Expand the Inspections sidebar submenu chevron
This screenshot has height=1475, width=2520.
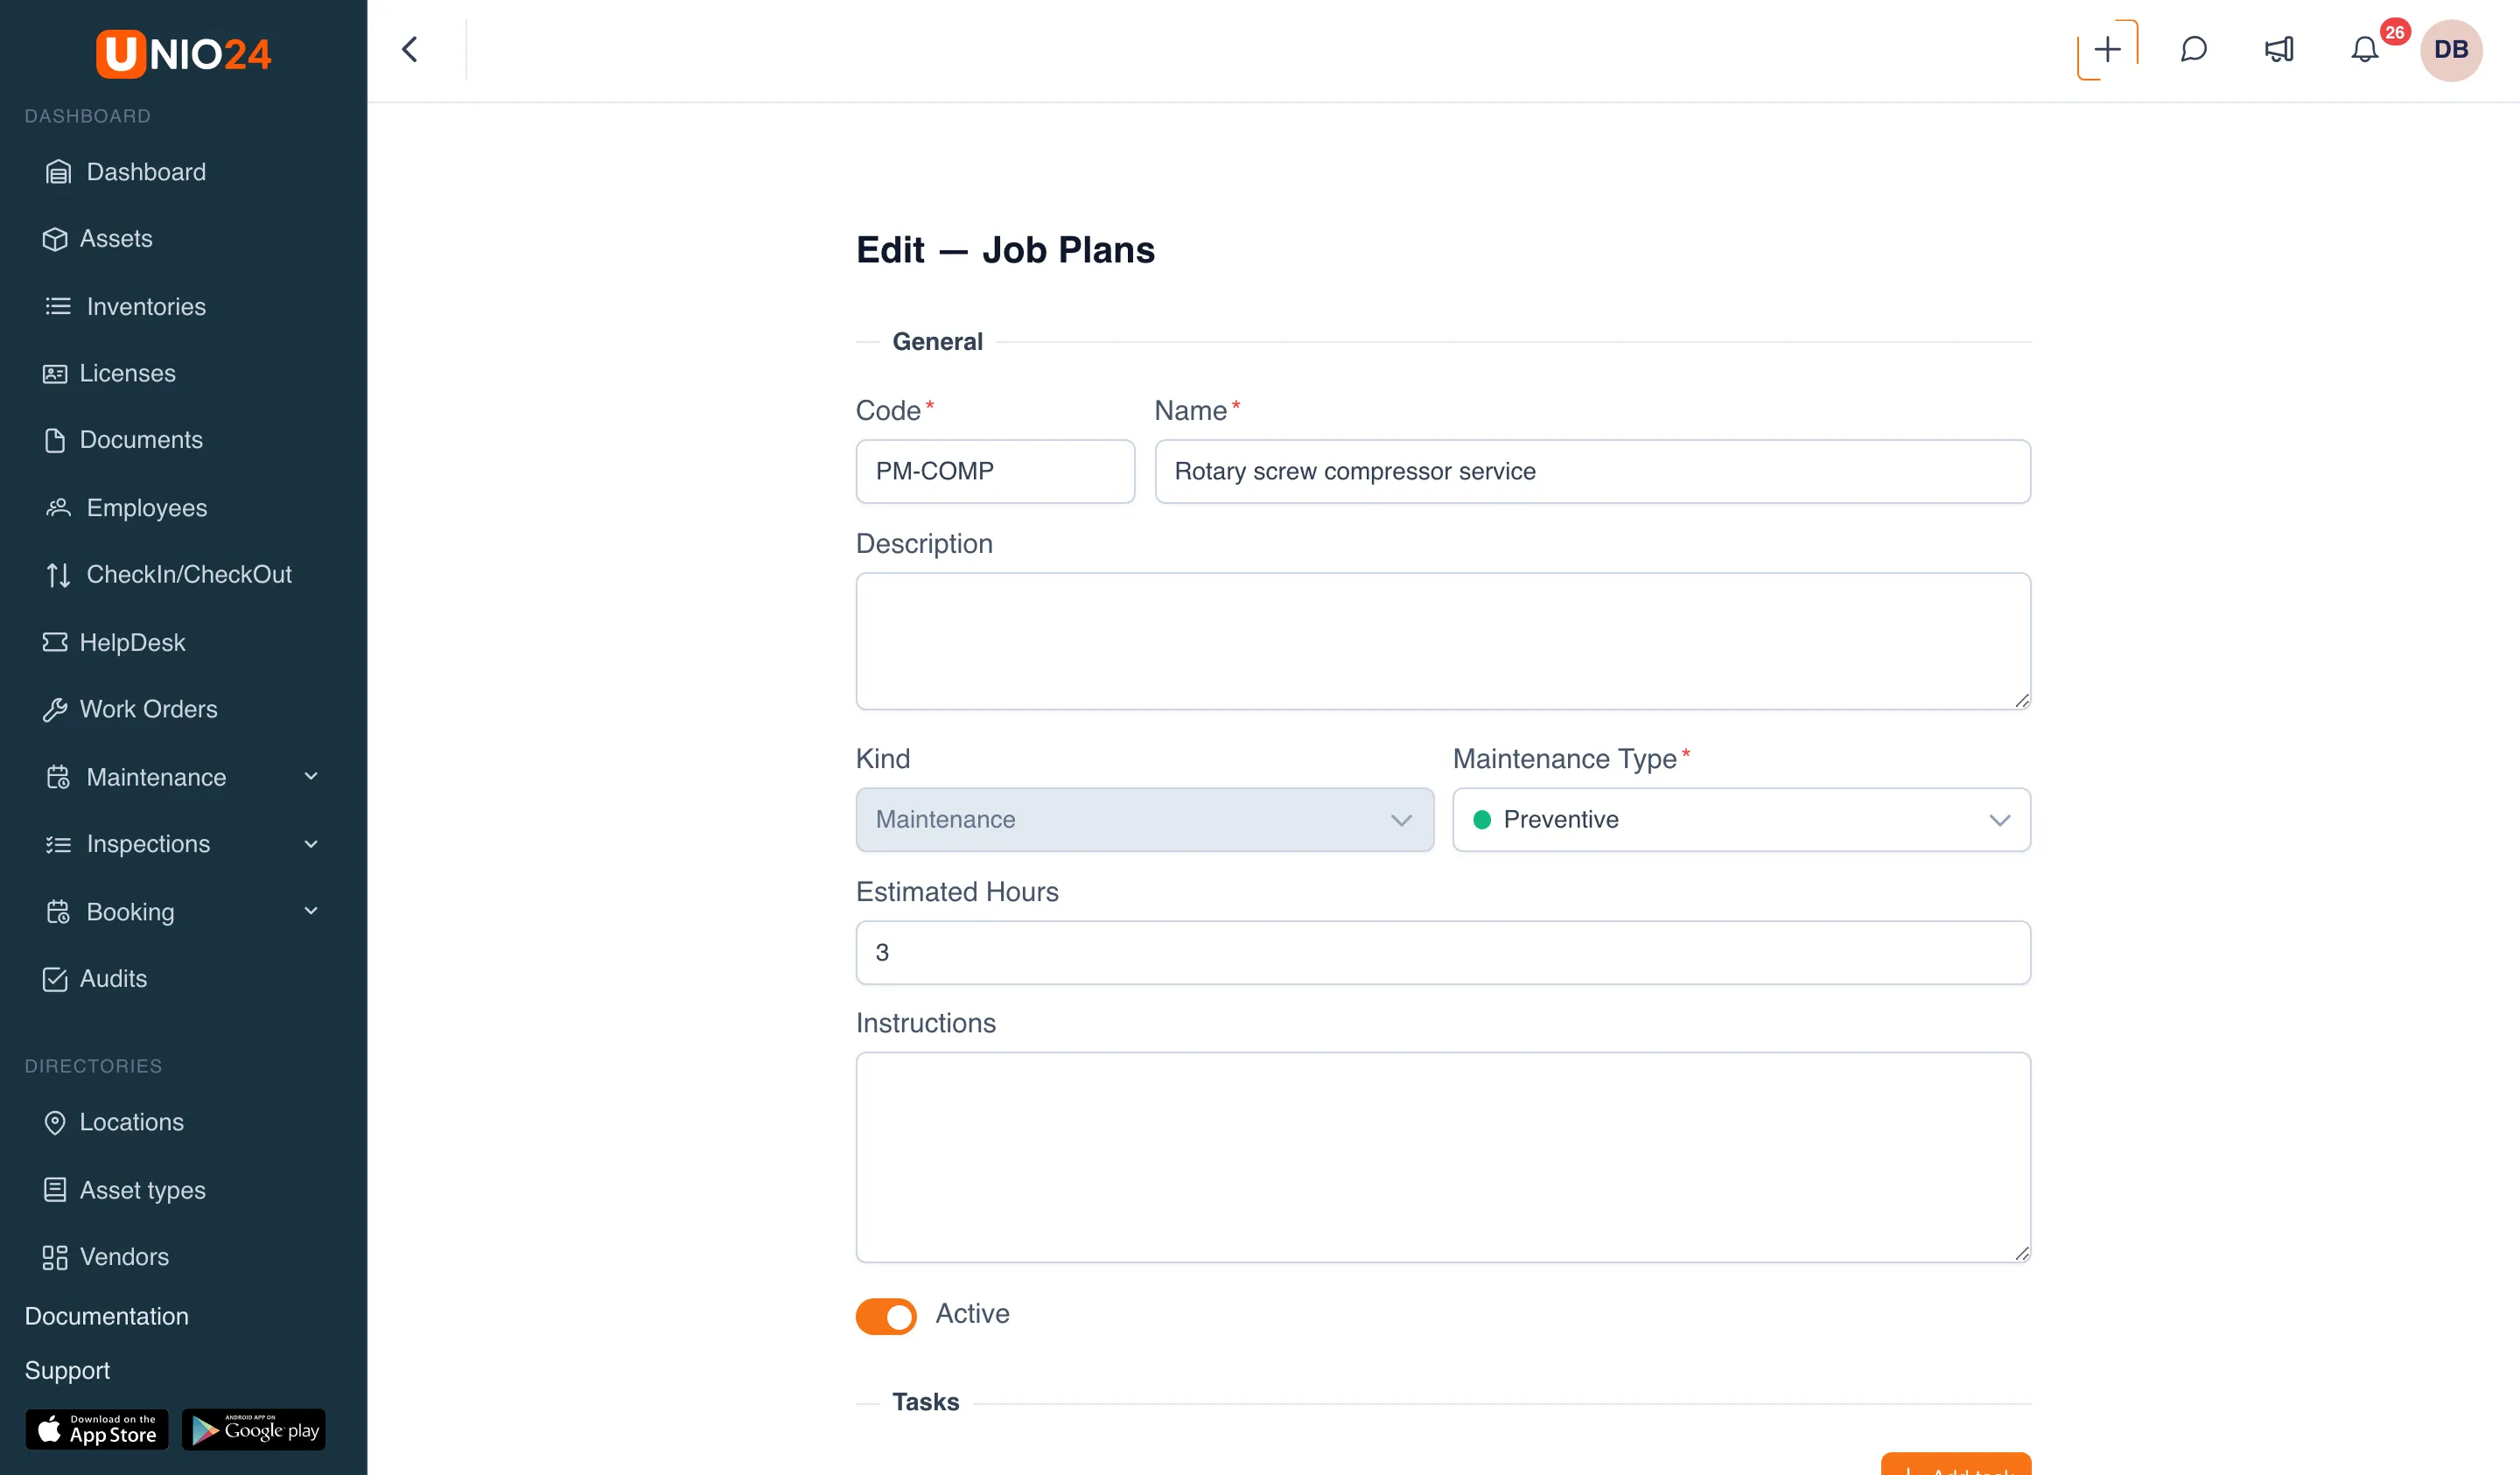coord(311,844)
